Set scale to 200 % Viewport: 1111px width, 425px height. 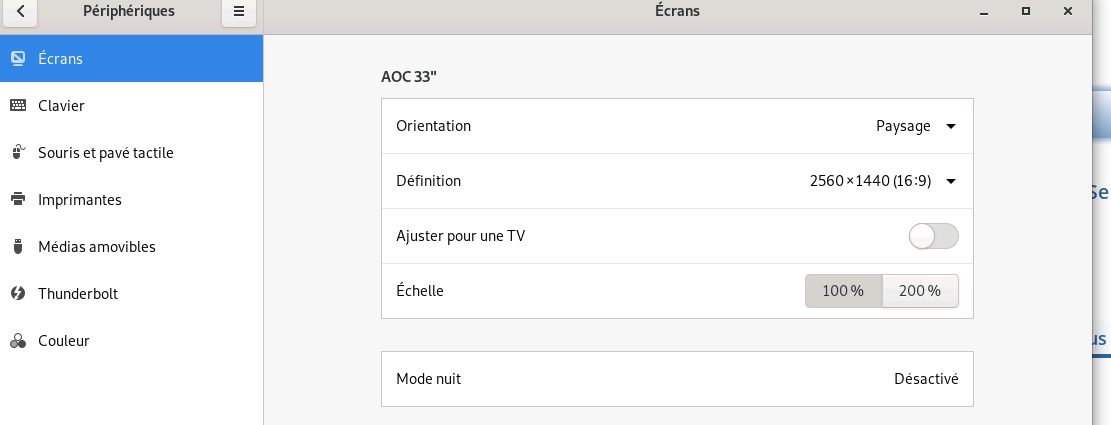[920, 291]
